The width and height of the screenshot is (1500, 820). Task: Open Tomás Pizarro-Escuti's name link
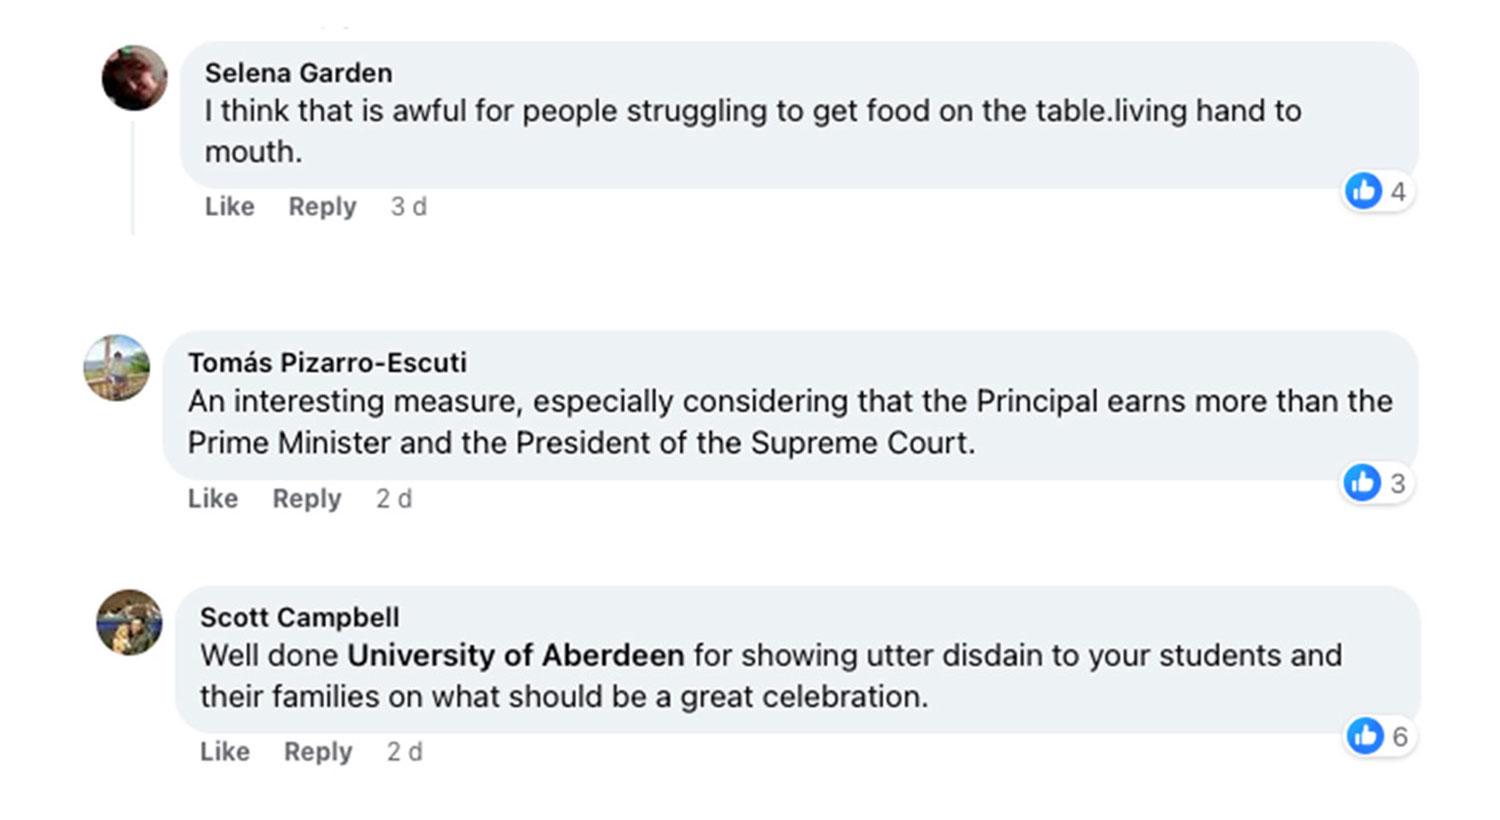pos(328,362)
